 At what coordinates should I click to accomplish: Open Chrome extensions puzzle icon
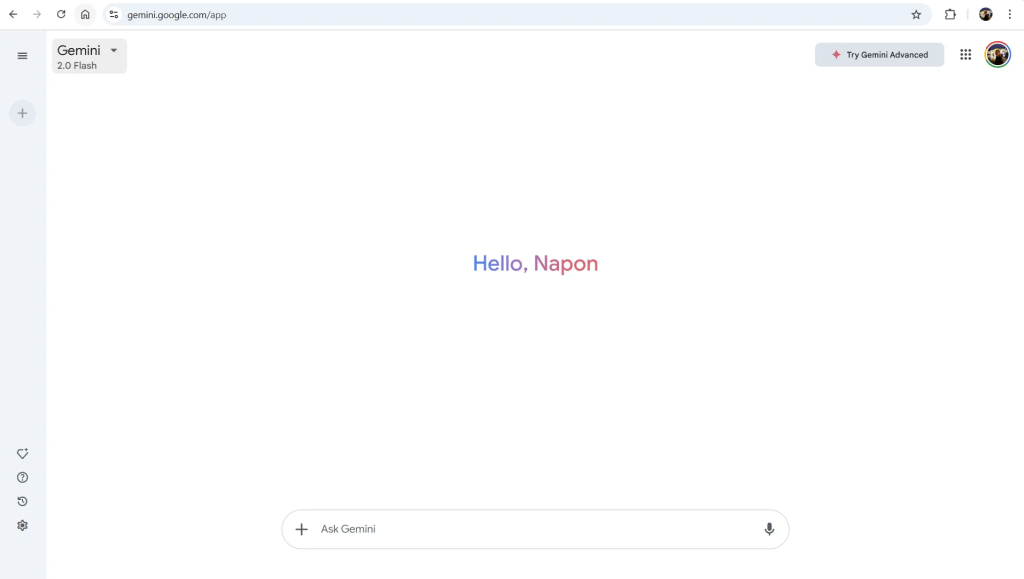tap(950, 14)
